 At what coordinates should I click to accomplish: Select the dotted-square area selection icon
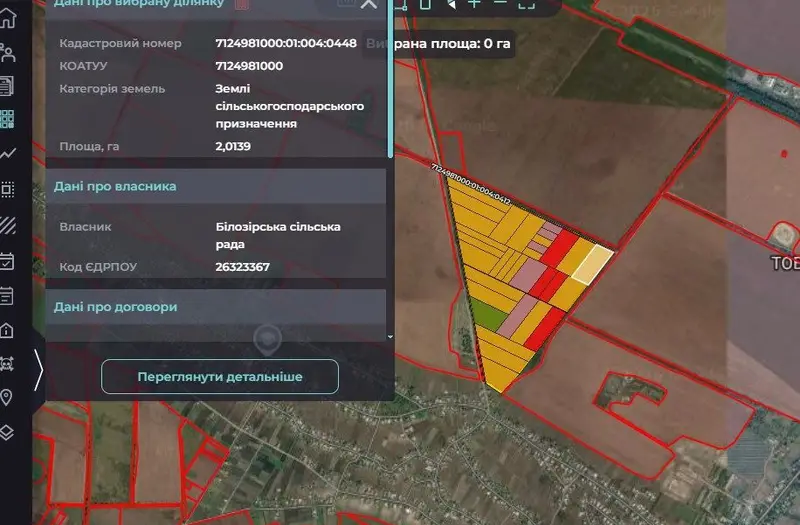click(8, 190)
